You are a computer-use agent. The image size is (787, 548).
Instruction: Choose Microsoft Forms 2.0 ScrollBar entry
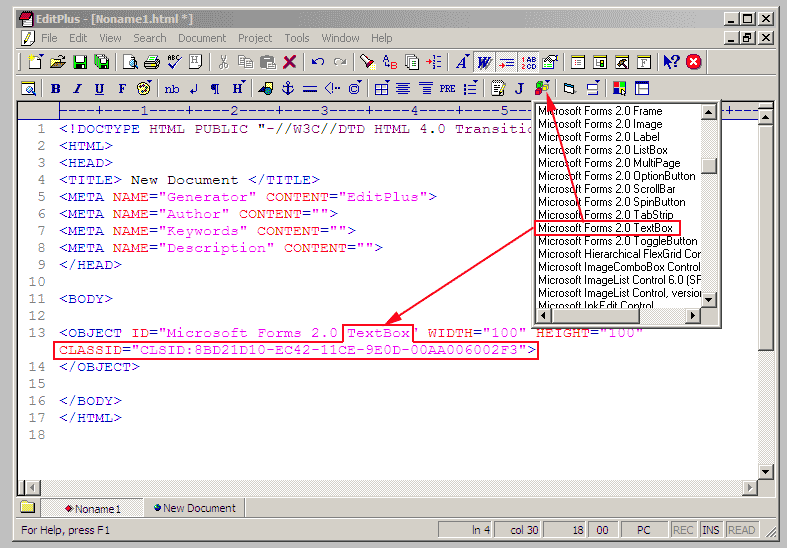(606, 189)
